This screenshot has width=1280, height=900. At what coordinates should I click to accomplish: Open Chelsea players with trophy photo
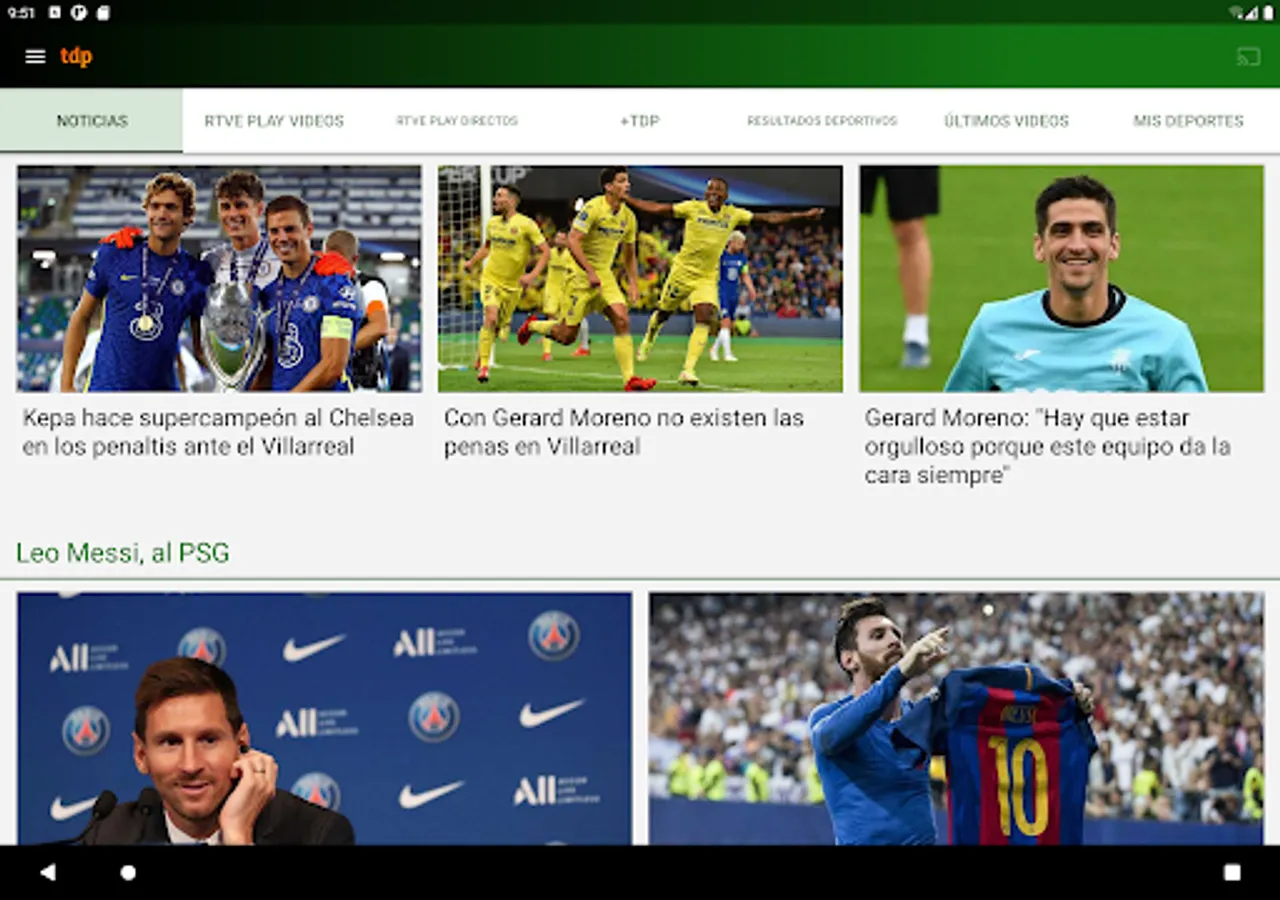click(219, 278)
